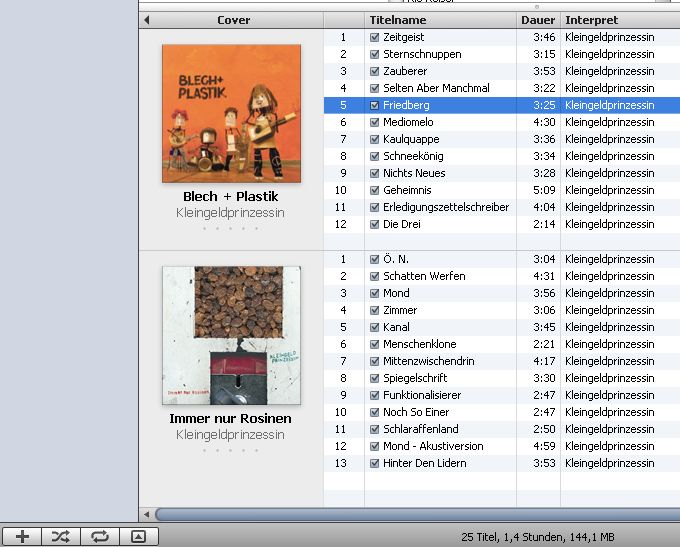The width and height of the screenshot is (680, 547).
Task: Select the track Mittenzwischendrin
Action: (428, 361)
